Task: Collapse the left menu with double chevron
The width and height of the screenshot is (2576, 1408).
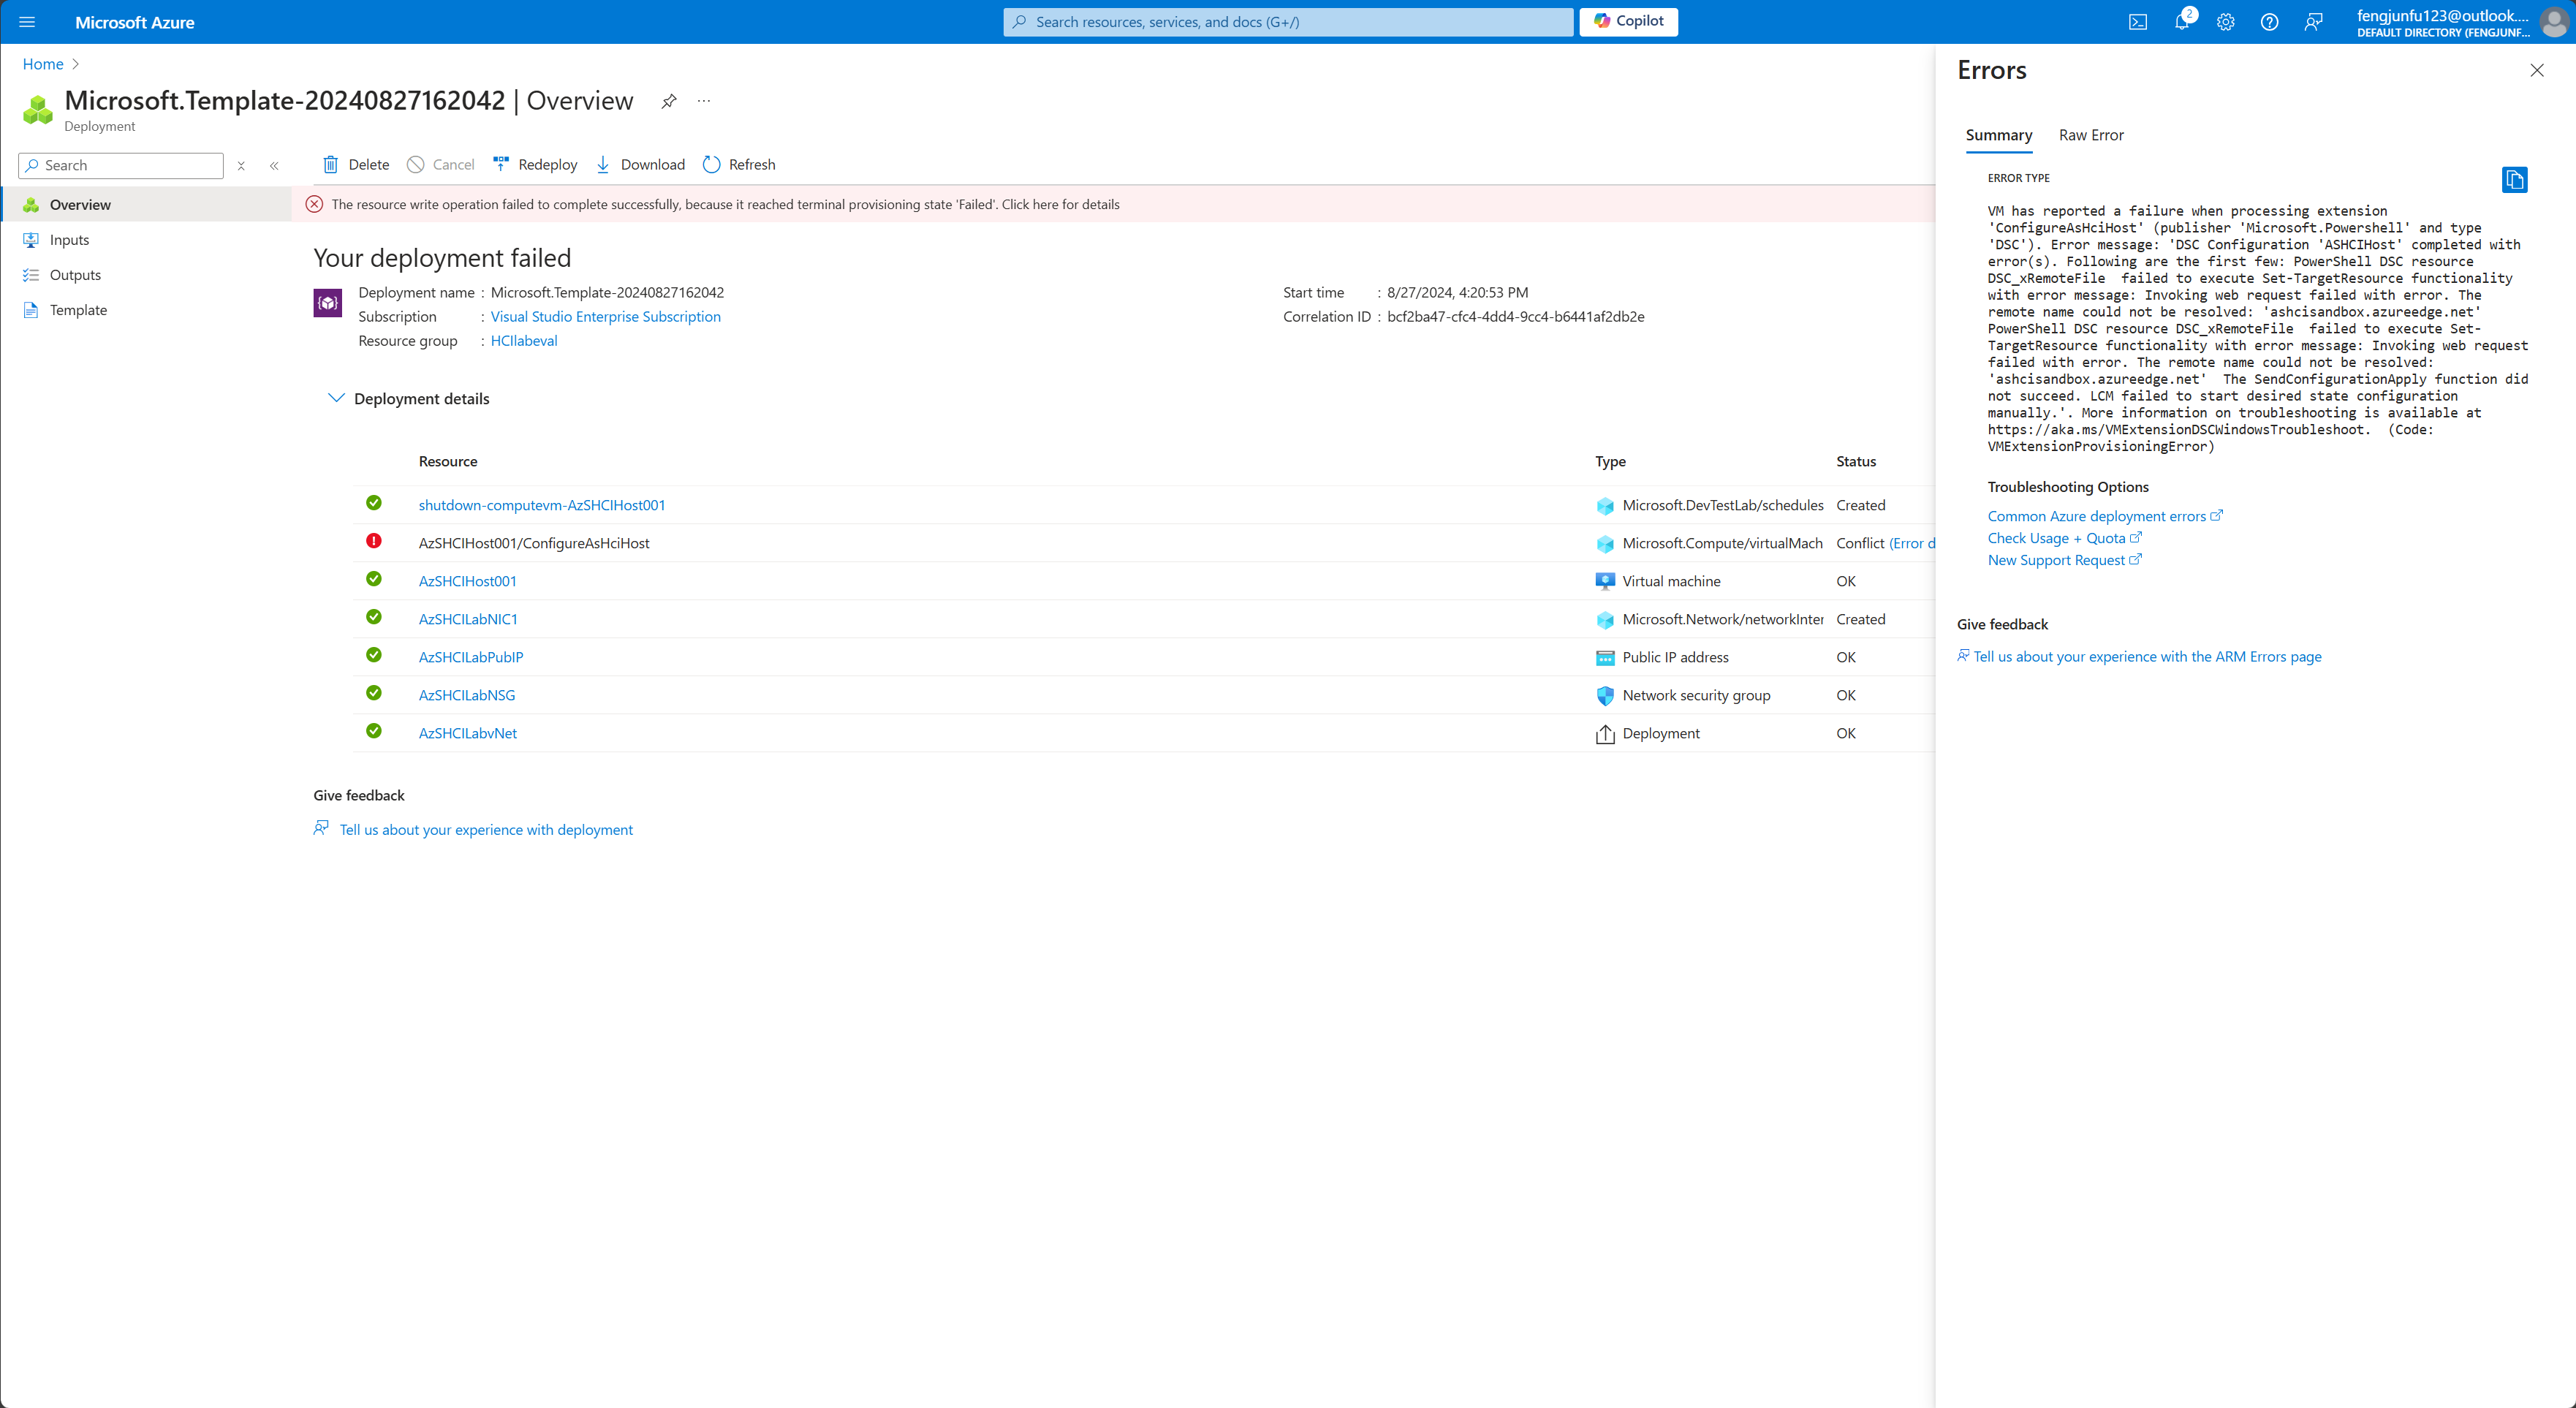Action: pyautogui.click(x=274, y=166)
